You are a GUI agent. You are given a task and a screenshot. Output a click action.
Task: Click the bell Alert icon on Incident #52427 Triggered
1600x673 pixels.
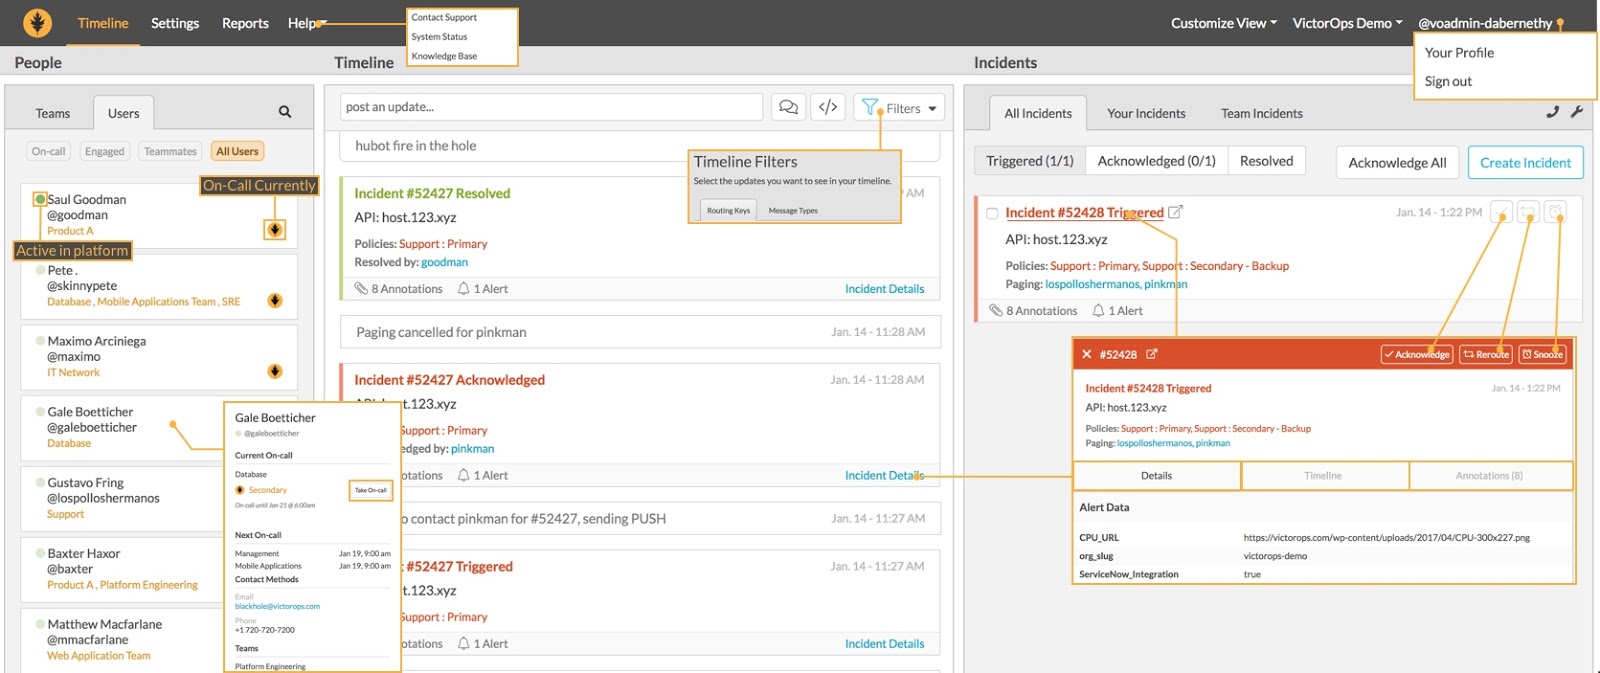click(x=464, y=643)
